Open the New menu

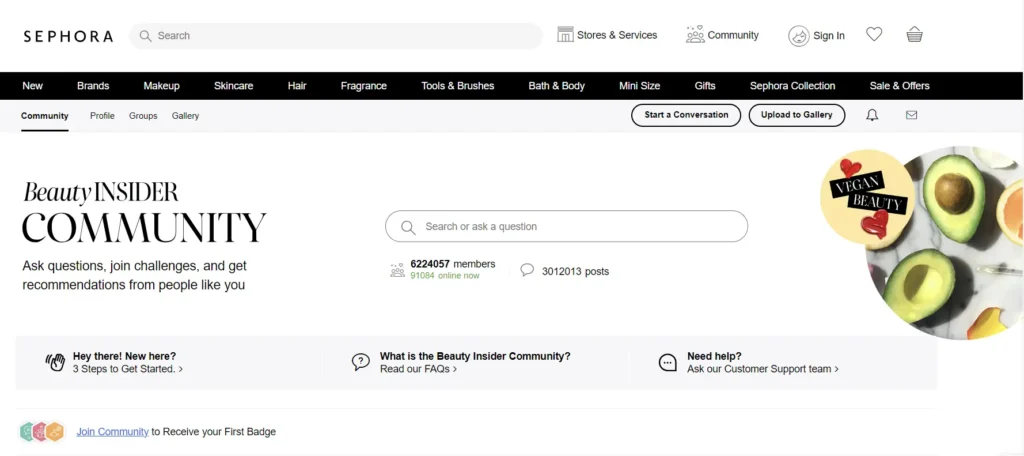coord(33,86)
